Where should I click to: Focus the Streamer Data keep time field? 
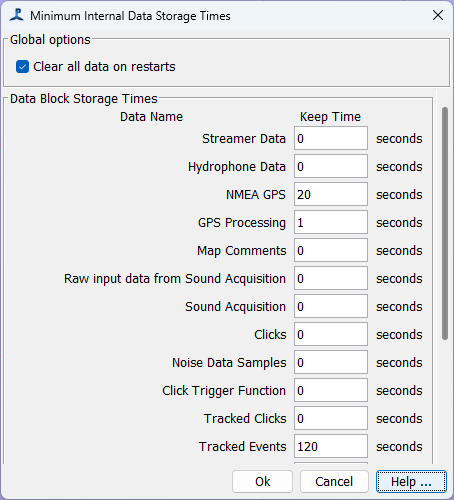coord(331,138)
